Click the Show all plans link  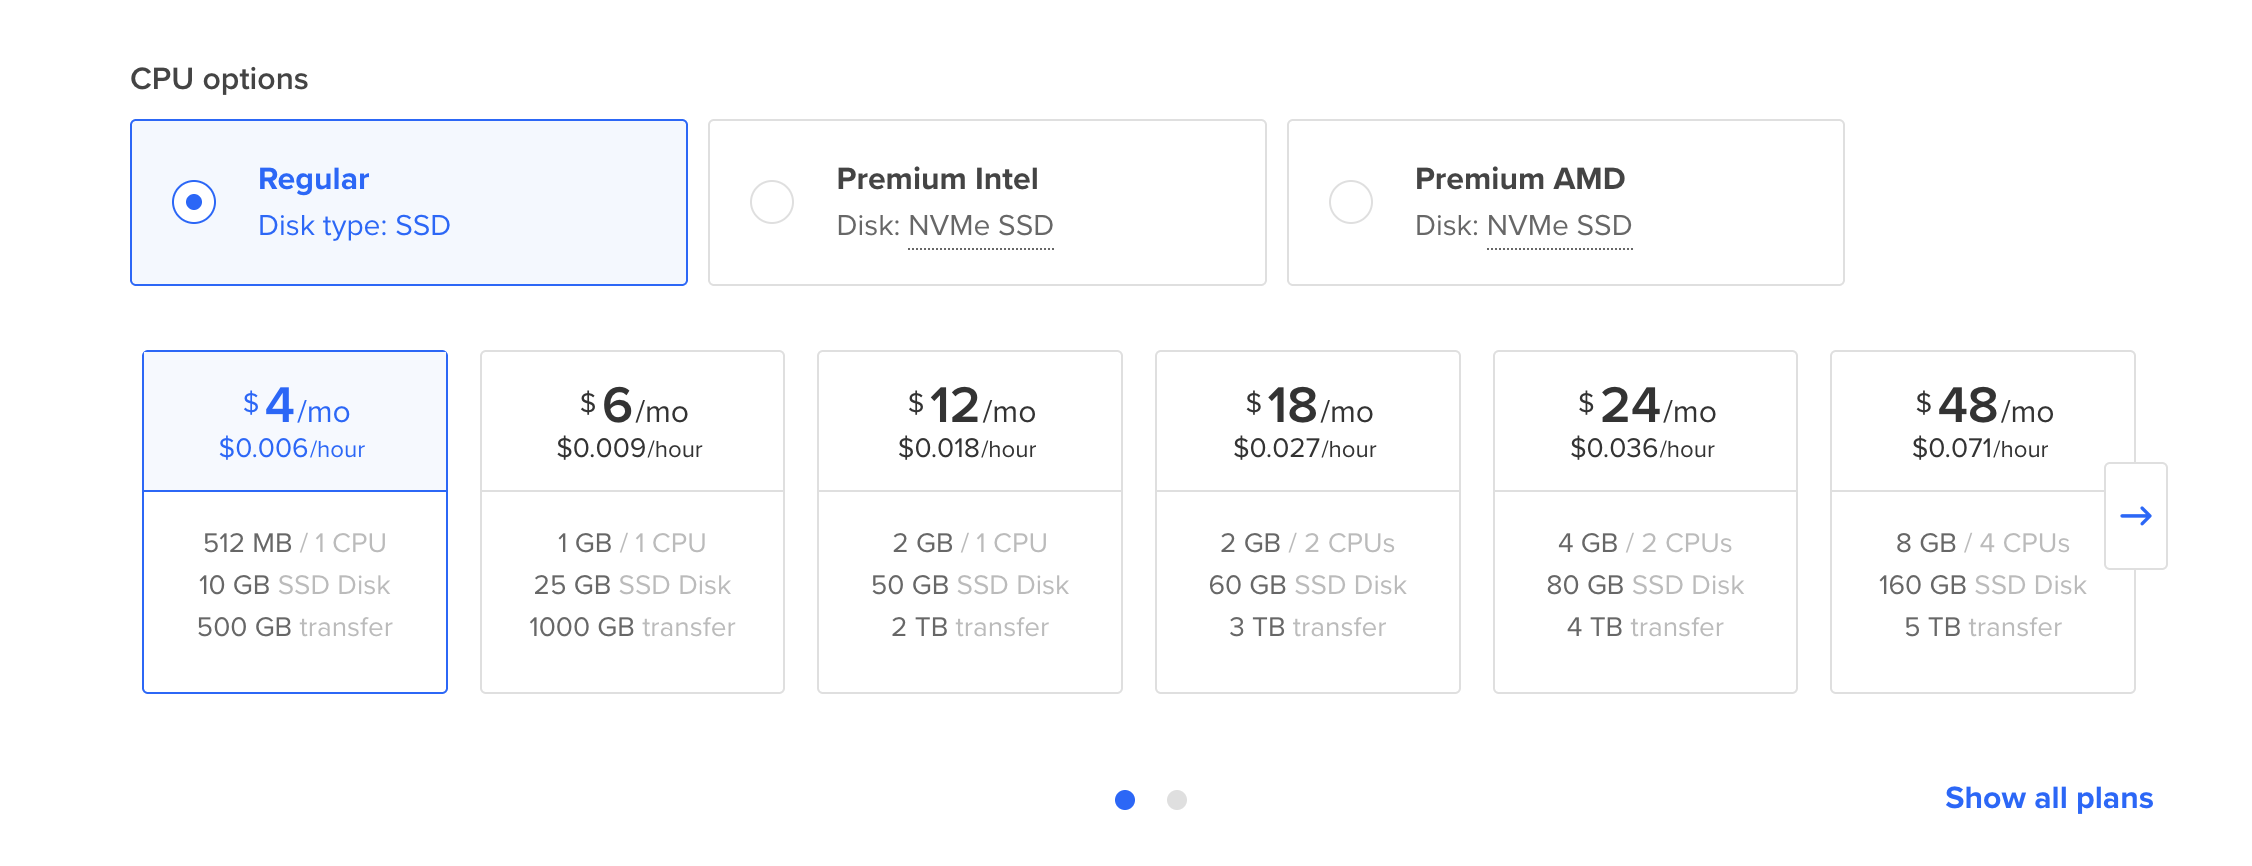[2048, 798]
